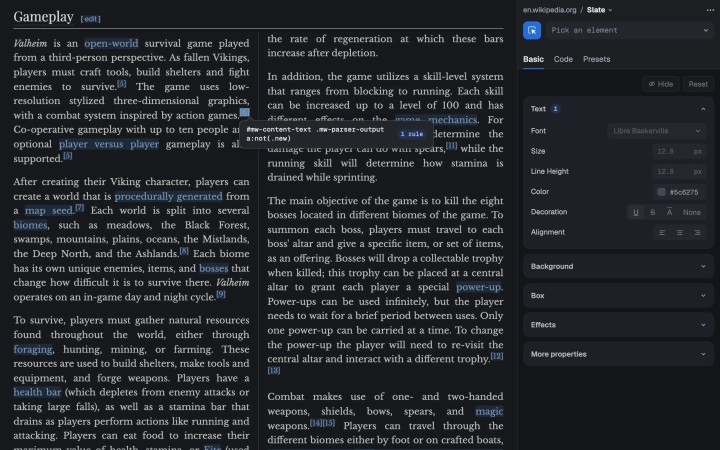Open the procedurally generated link
The image size is (720, 450).
(169, 197)
